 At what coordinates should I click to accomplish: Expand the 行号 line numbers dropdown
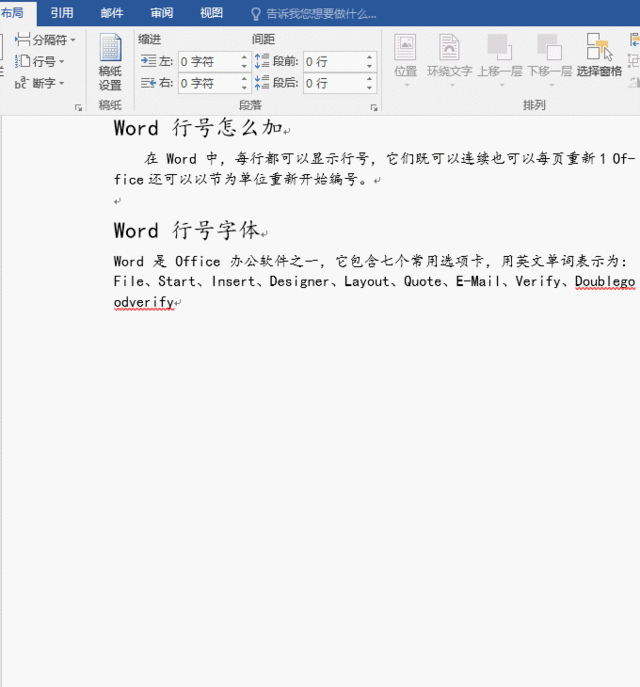42,62
